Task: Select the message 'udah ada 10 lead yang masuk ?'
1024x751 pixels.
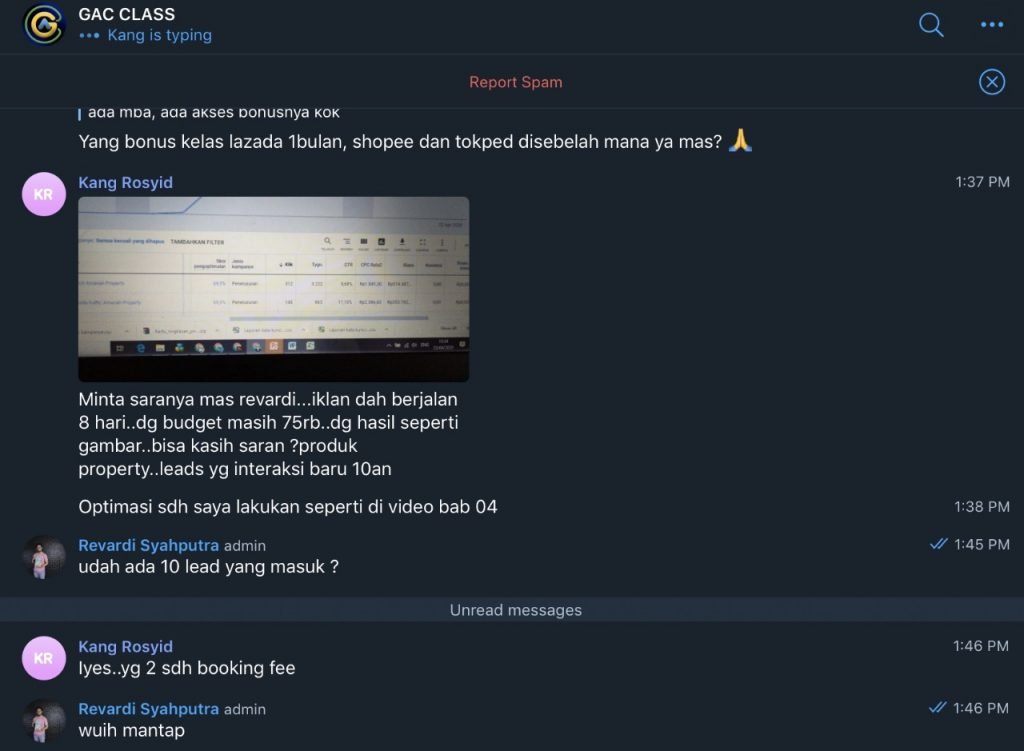Action: (208, 567)
